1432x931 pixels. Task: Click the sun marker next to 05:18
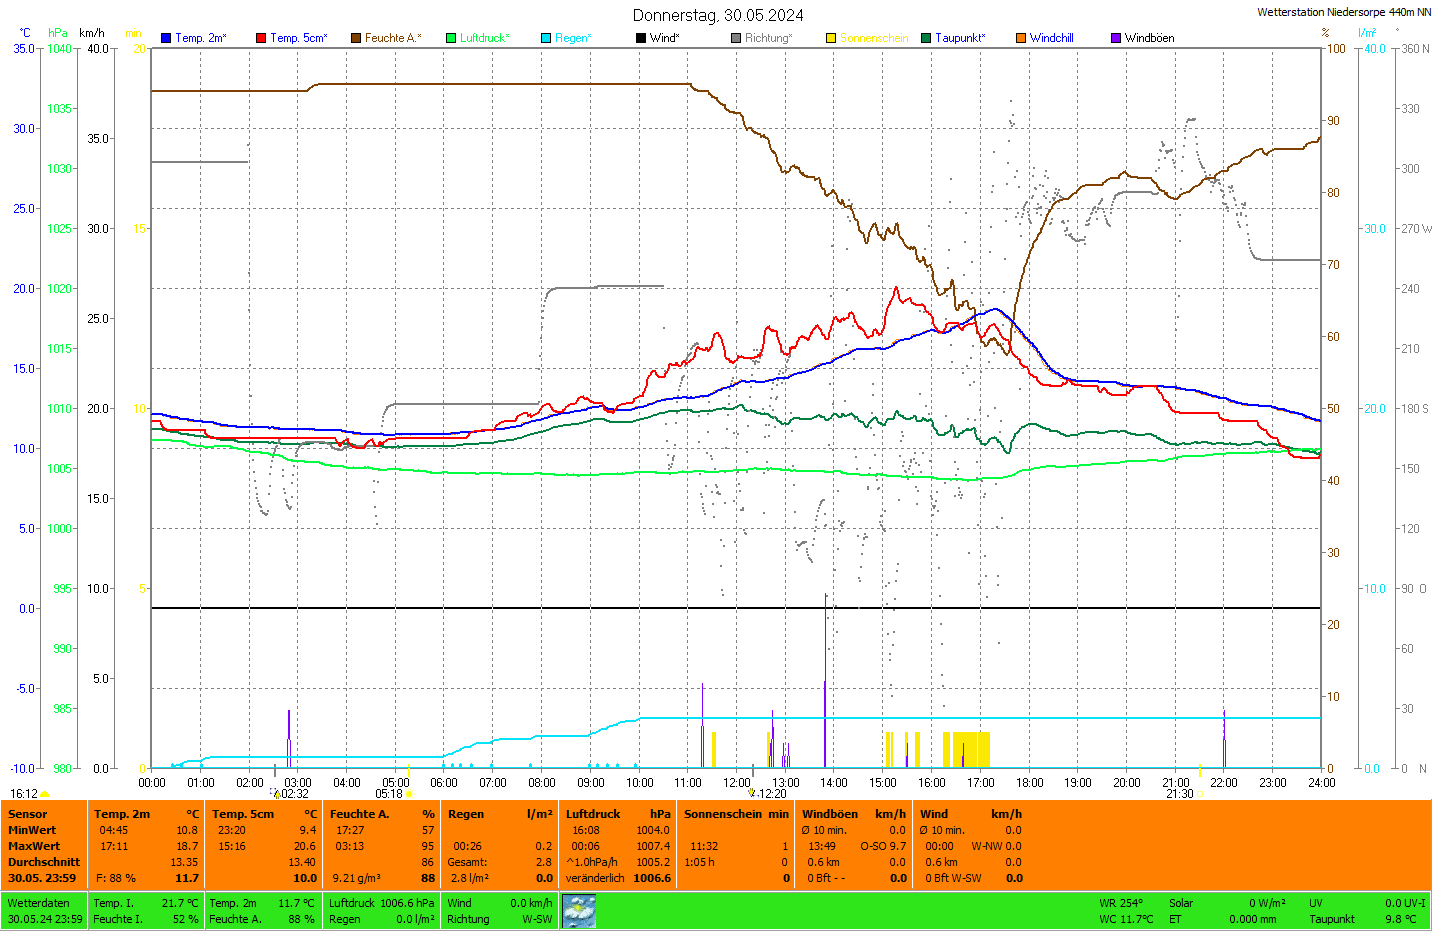[409, 794]
